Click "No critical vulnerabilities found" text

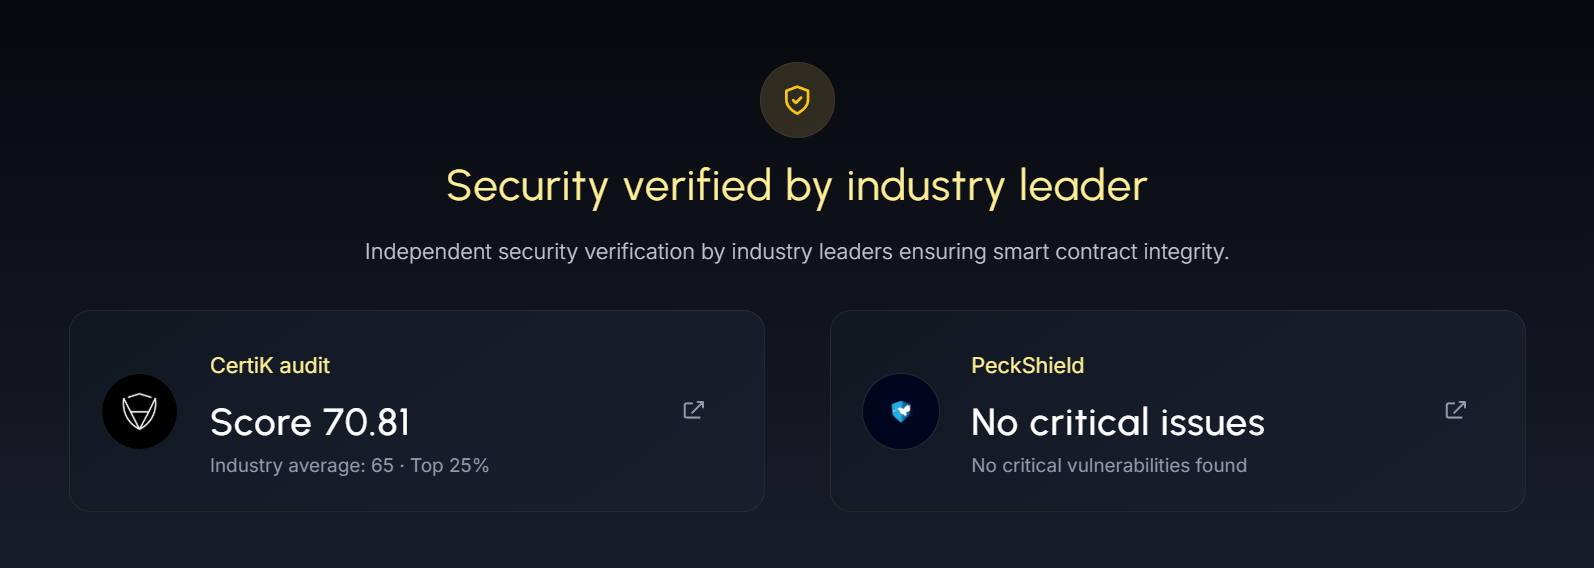1108,466
